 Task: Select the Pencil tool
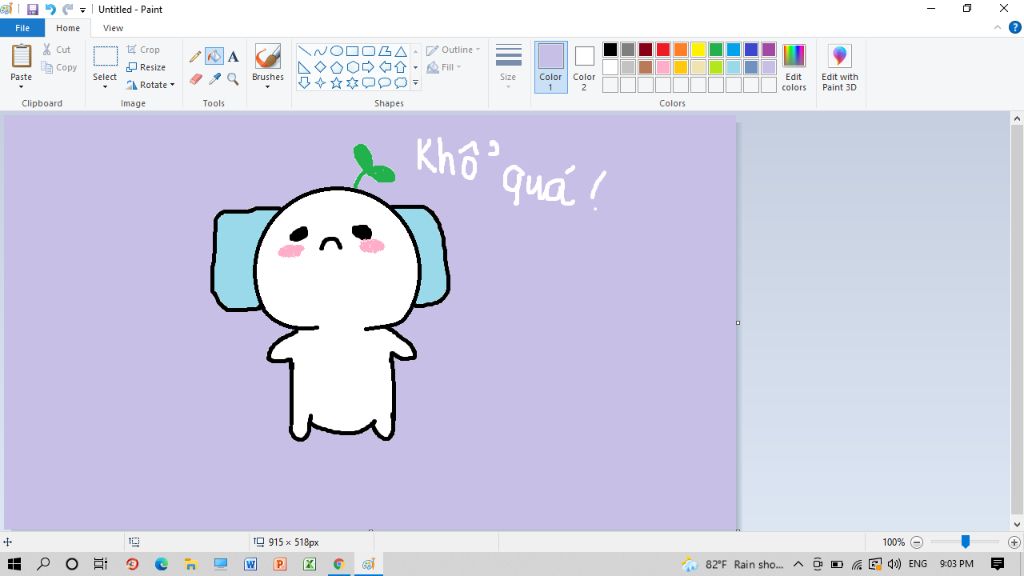coord(195,57)
